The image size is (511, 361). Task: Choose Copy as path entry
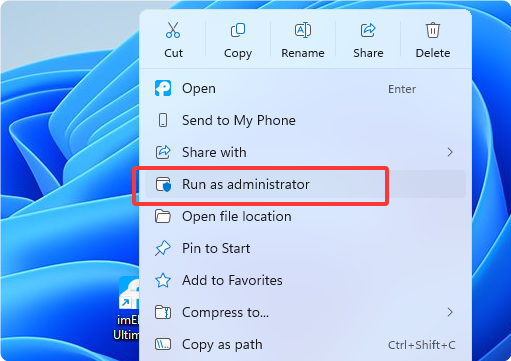point(305,344)
